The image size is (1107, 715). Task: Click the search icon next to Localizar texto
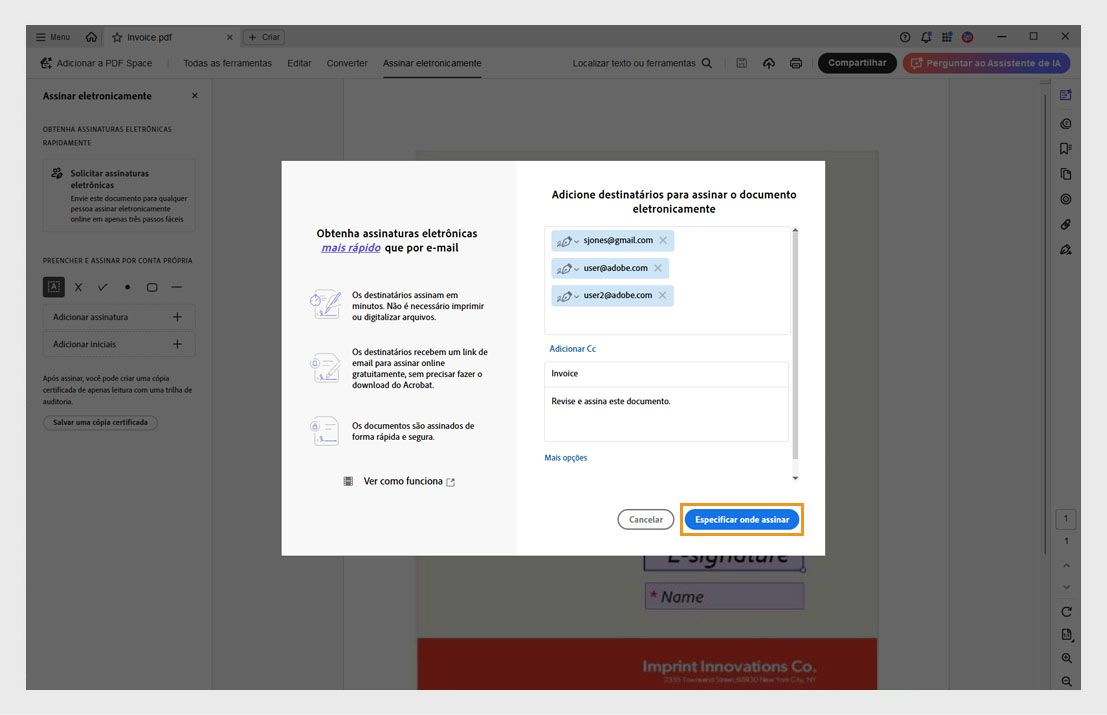coord(707,62)
